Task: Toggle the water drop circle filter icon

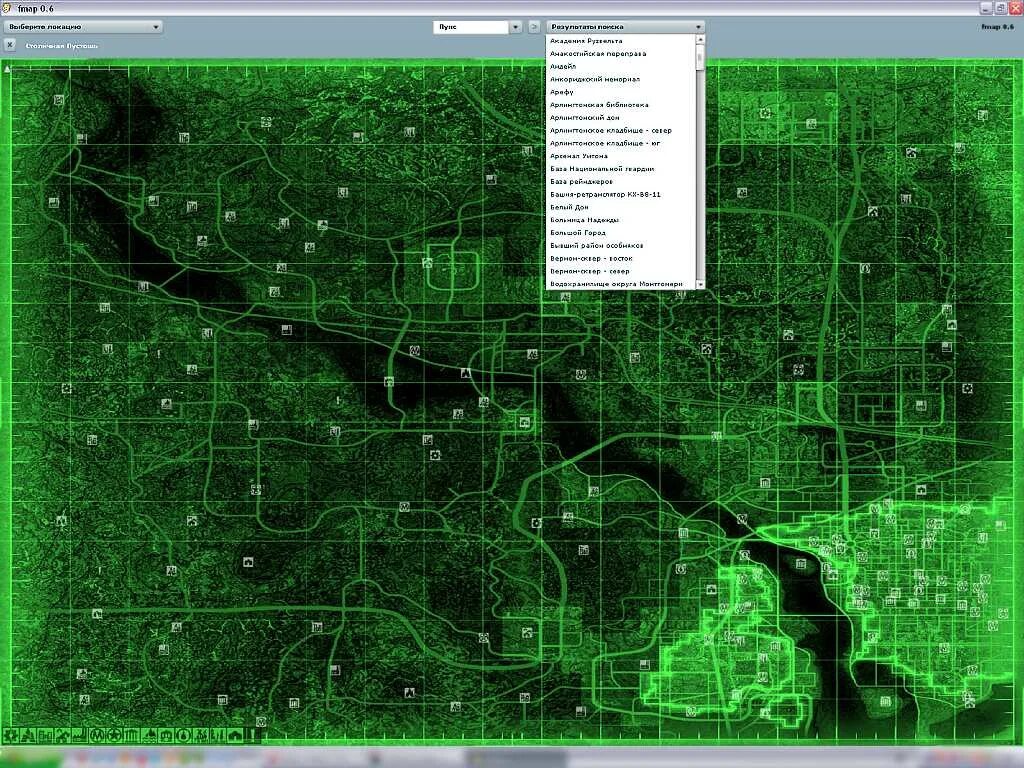Action: [x=184, y=735]
